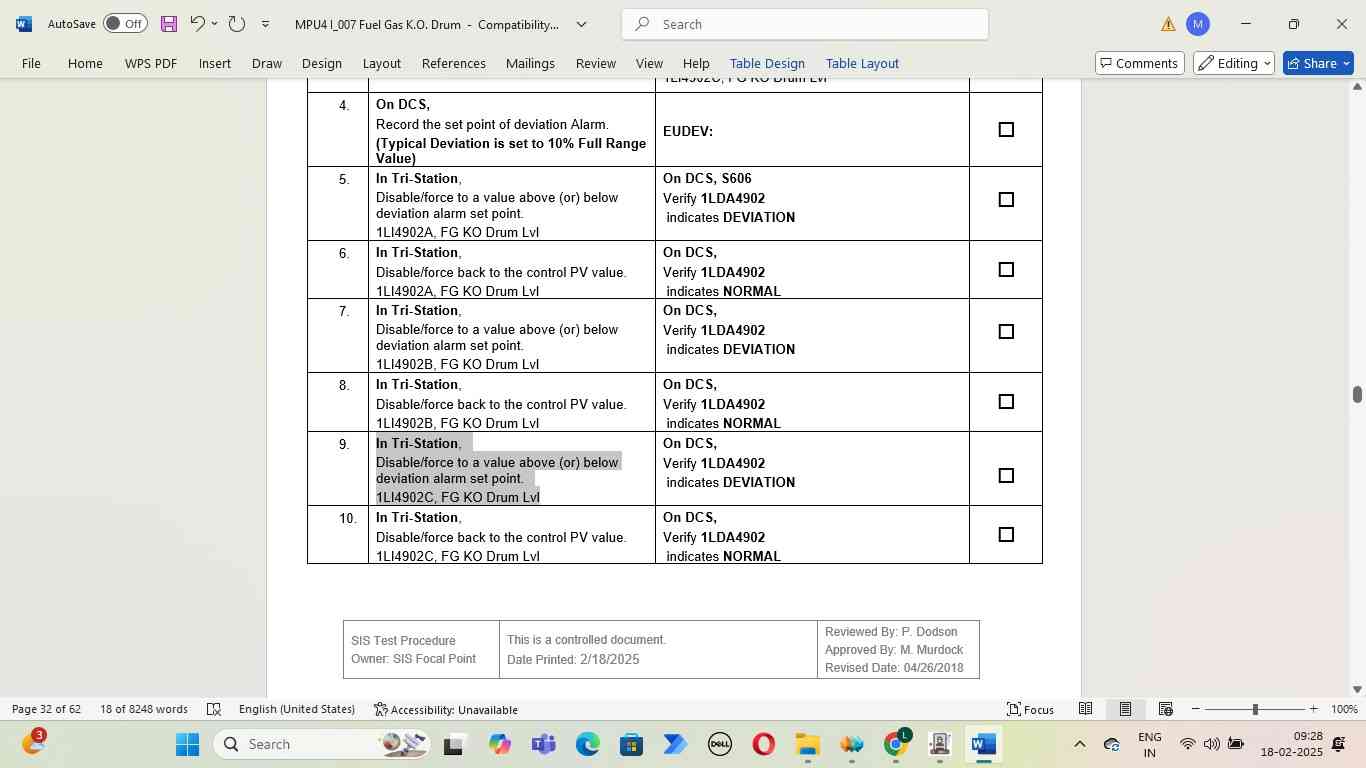Open Microsoft Edge from taskbar
The width and height of the screenshot is (1366, 768).
[x=587, y=744]
